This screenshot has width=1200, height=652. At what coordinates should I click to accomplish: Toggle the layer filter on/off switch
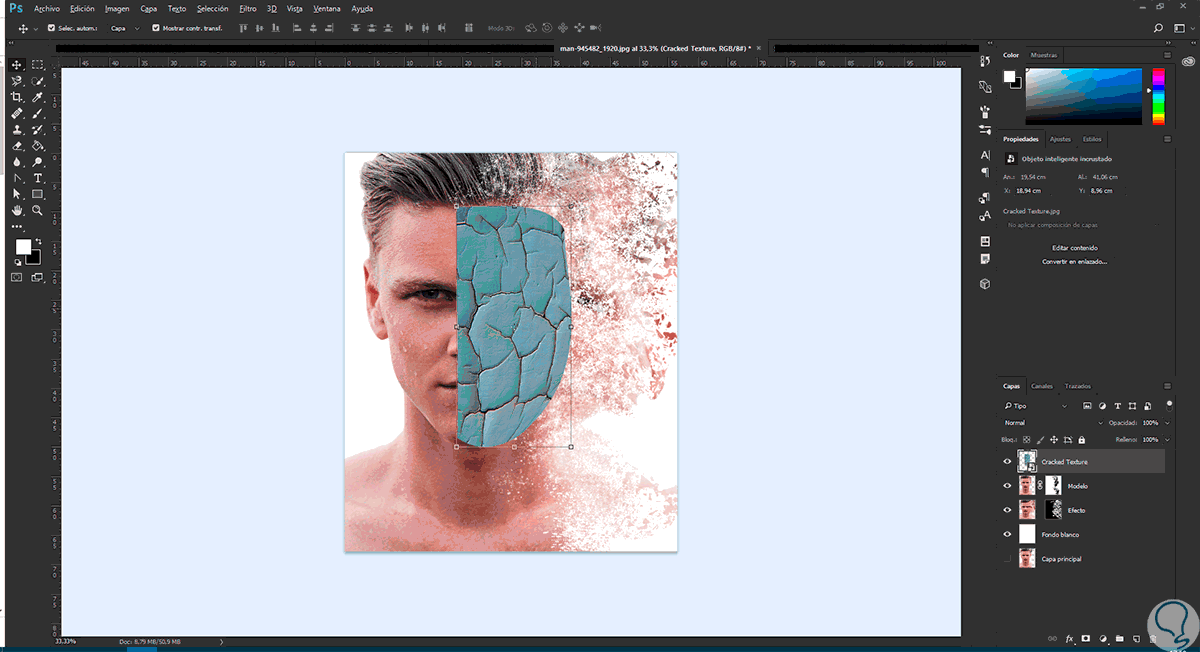click(x=1169, y=405)
